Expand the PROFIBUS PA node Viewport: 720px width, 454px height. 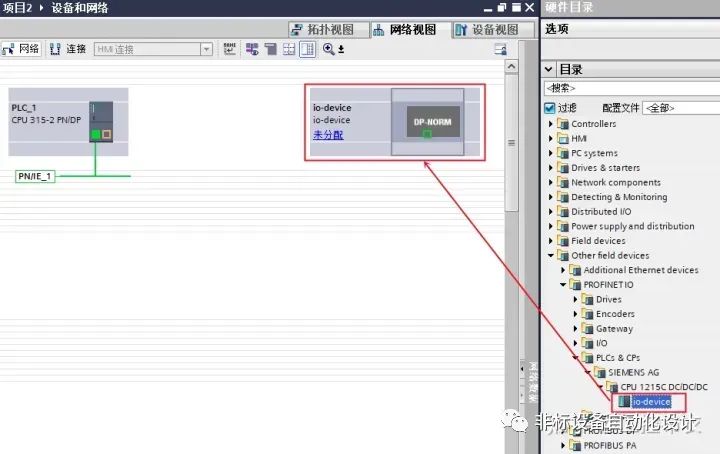[x=563, y=445]
